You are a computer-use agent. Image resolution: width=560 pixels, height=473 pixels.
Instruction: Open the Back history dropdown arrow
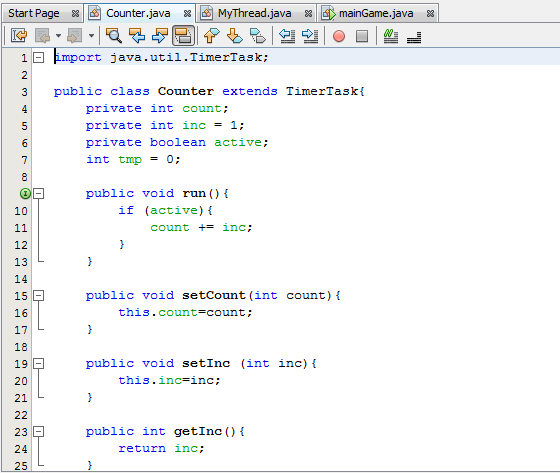coord(59,36)
